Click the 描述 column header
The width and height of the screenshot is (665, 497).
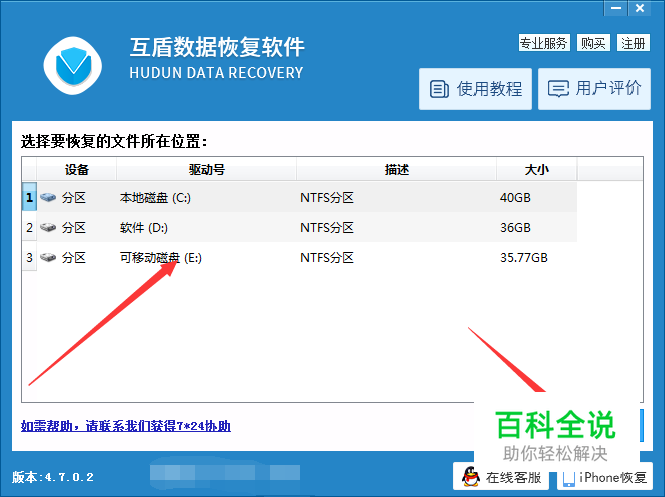397,170
